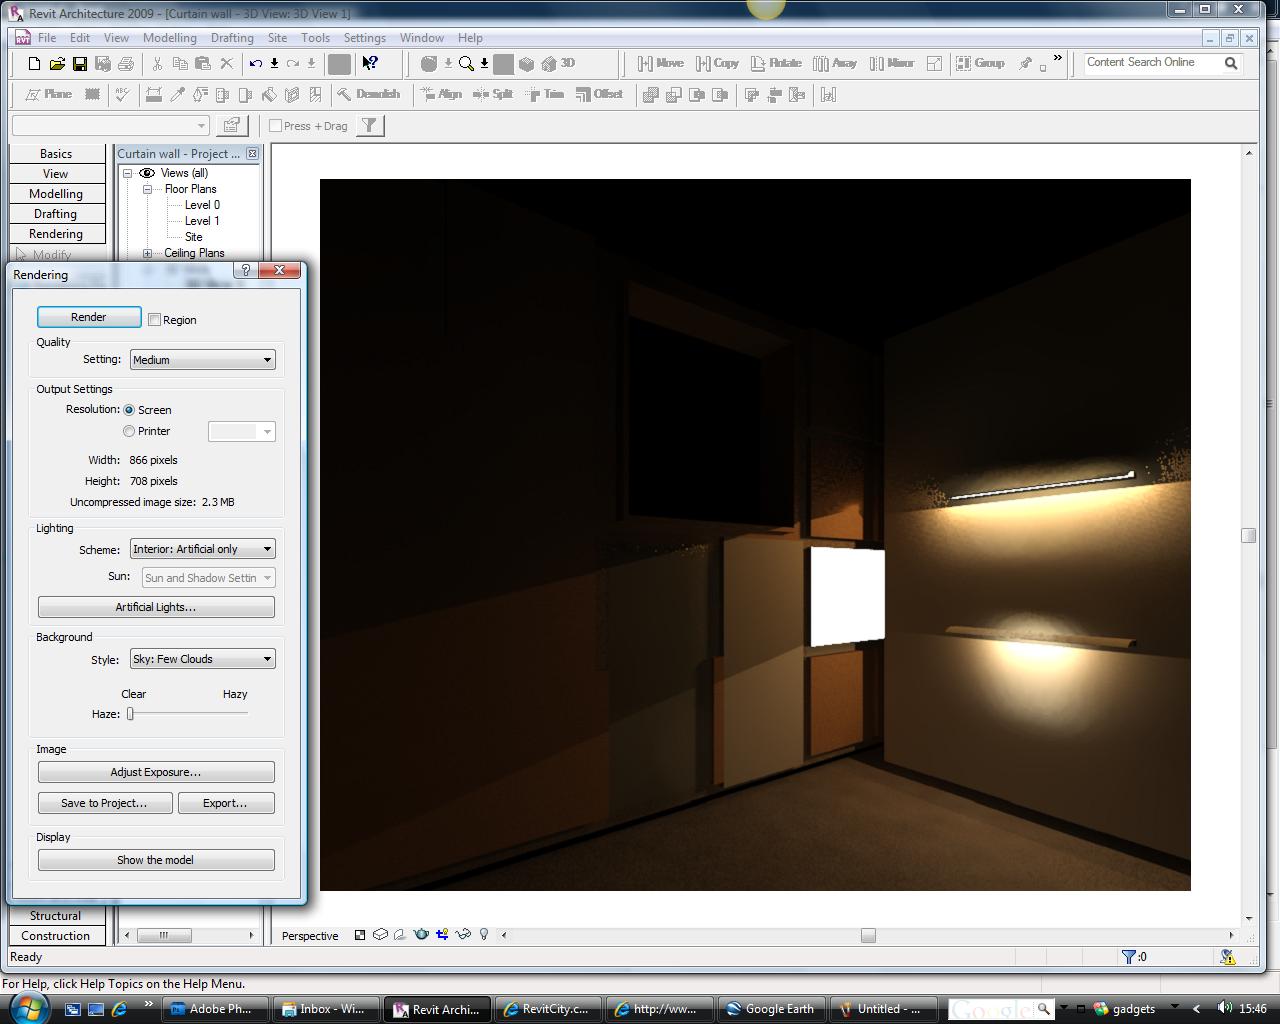Open the rendering teapot icon in view bar
1280x1024 pixels.
[x=421, y=935]
